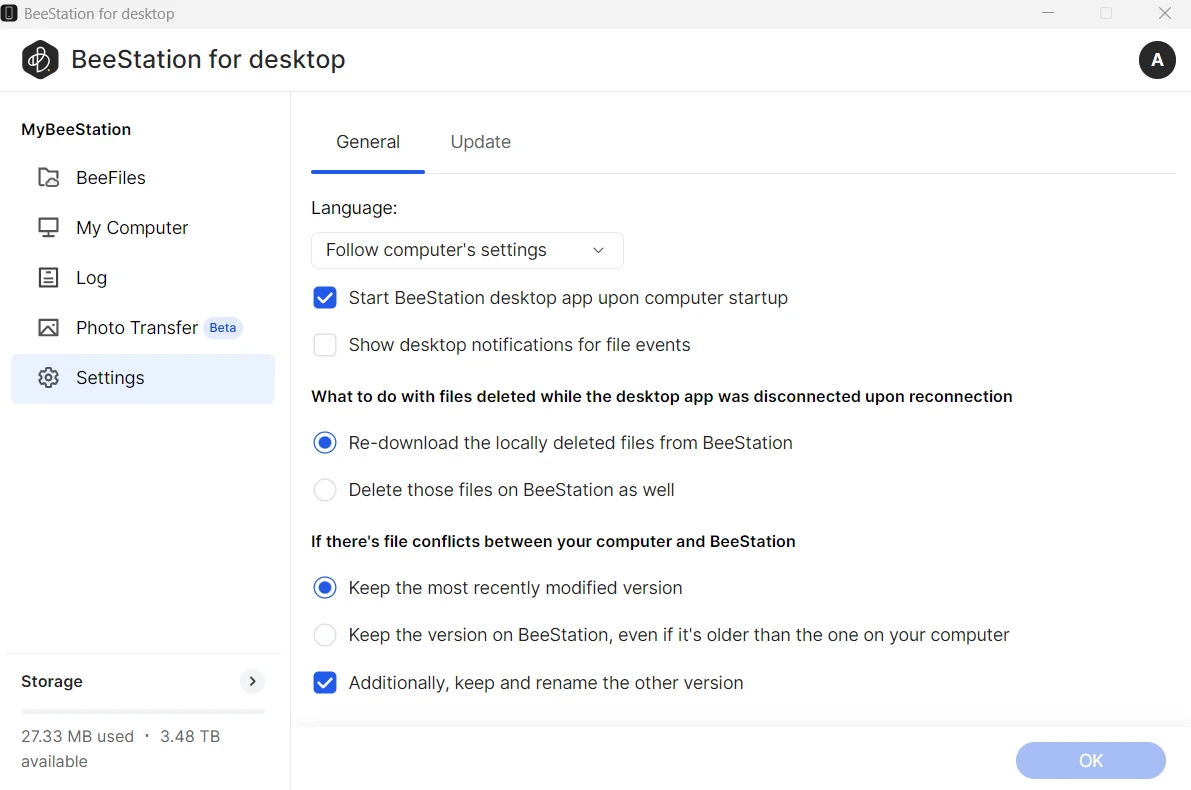Click the storage usage progress bar
Screen dimensions: 1191x790
tap(143, 711)
